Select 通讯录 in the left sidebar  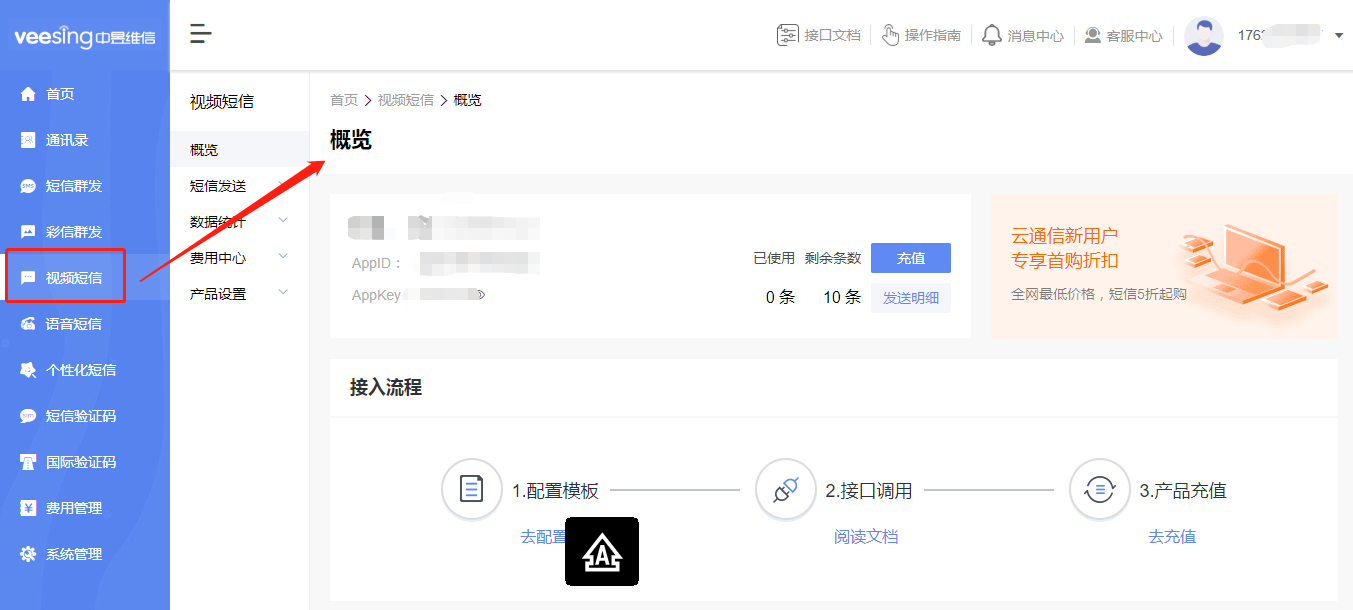60,139
